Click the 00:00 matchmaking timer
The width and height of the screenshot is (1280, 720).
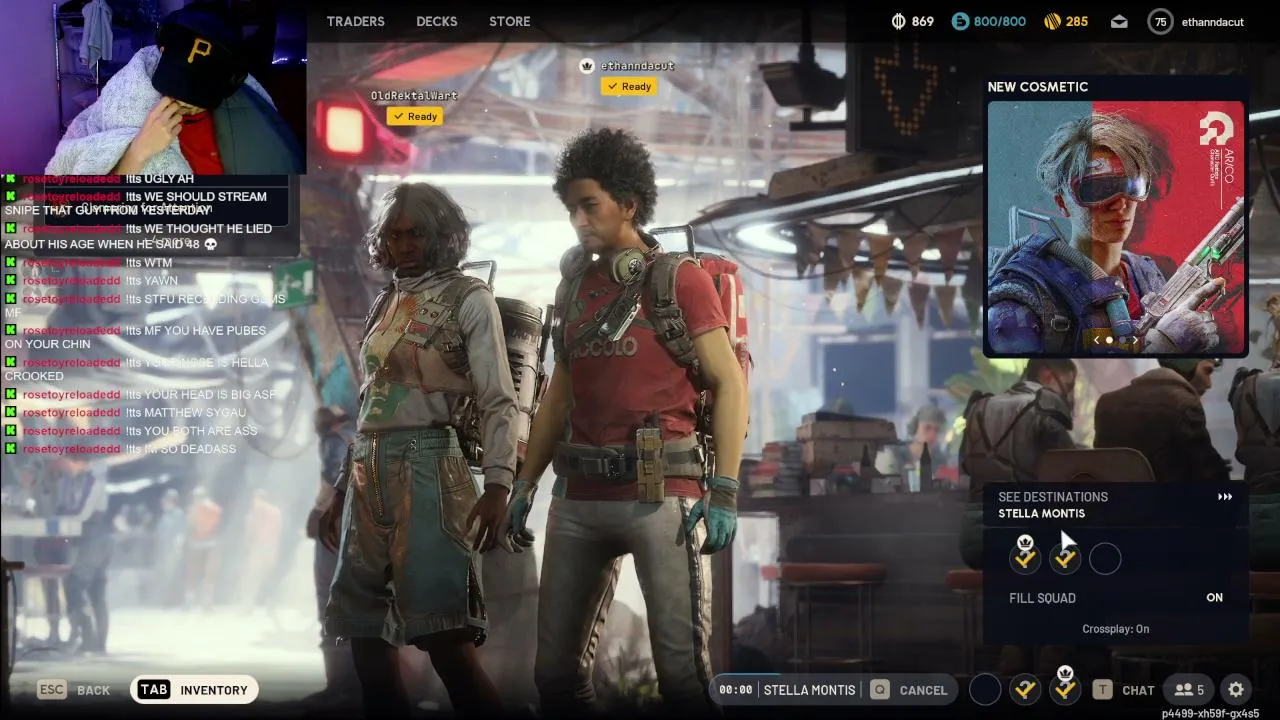[x=735, y=690]
